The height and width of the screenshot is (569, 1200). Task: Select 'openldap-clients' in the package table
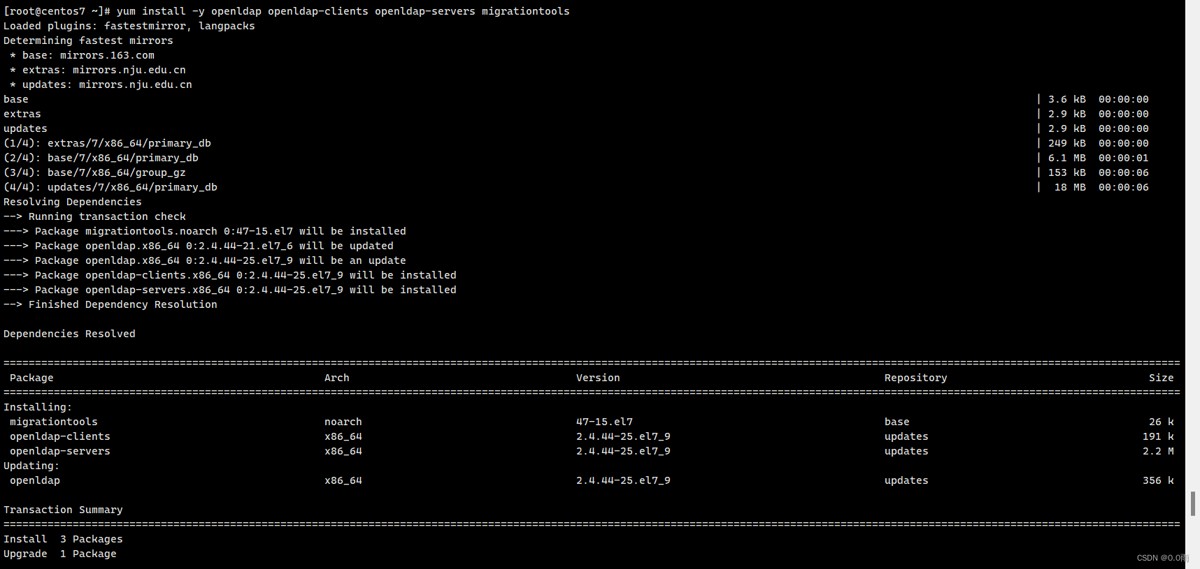(x=60, y=436)
